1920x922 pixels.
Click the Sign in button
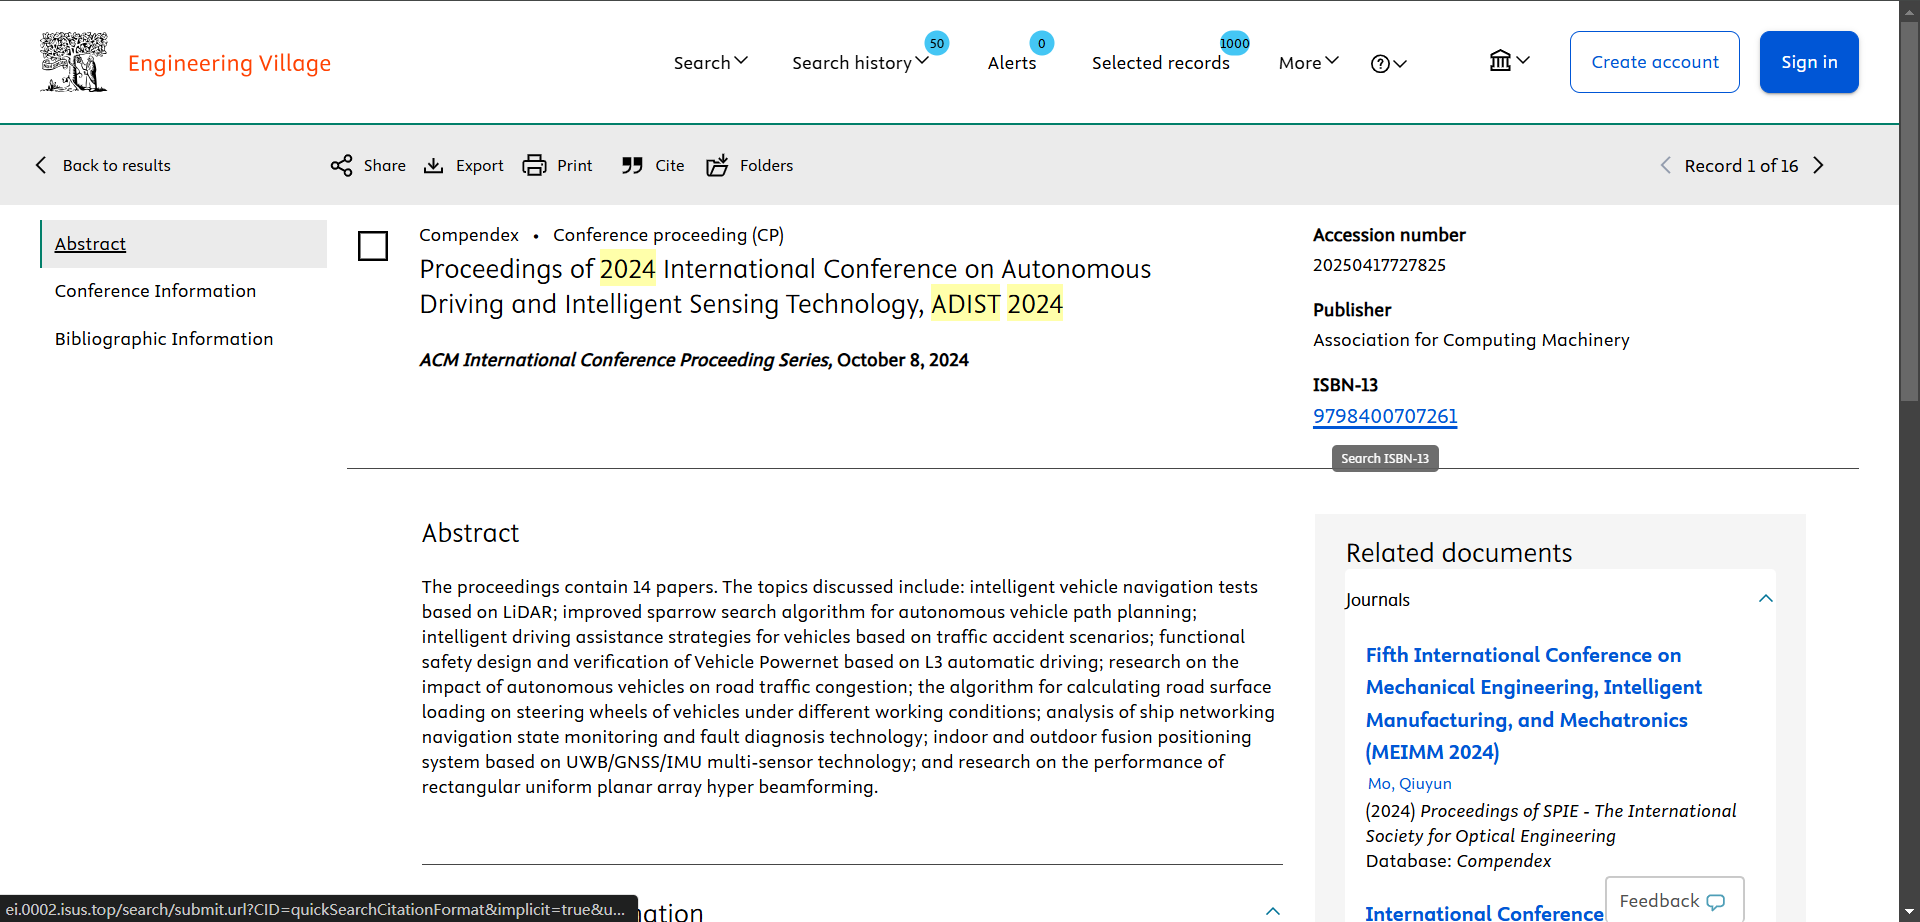(x=1809, y=62)
